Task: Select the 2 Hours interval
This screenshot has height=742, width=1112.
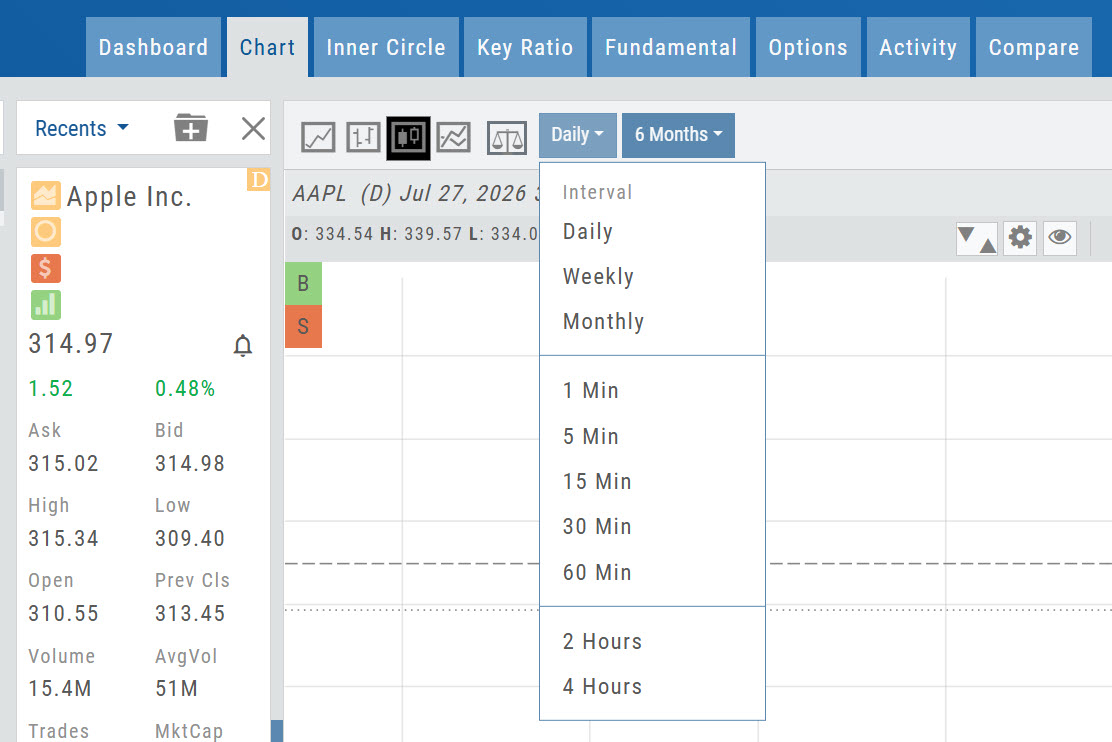Action: (652, 642)
